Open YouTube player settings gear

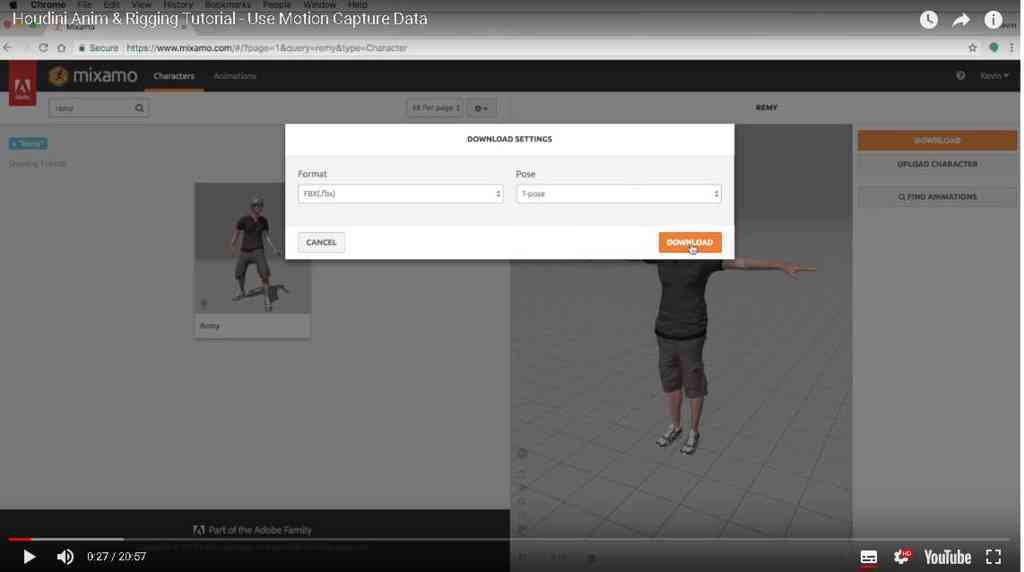(903, 557)
